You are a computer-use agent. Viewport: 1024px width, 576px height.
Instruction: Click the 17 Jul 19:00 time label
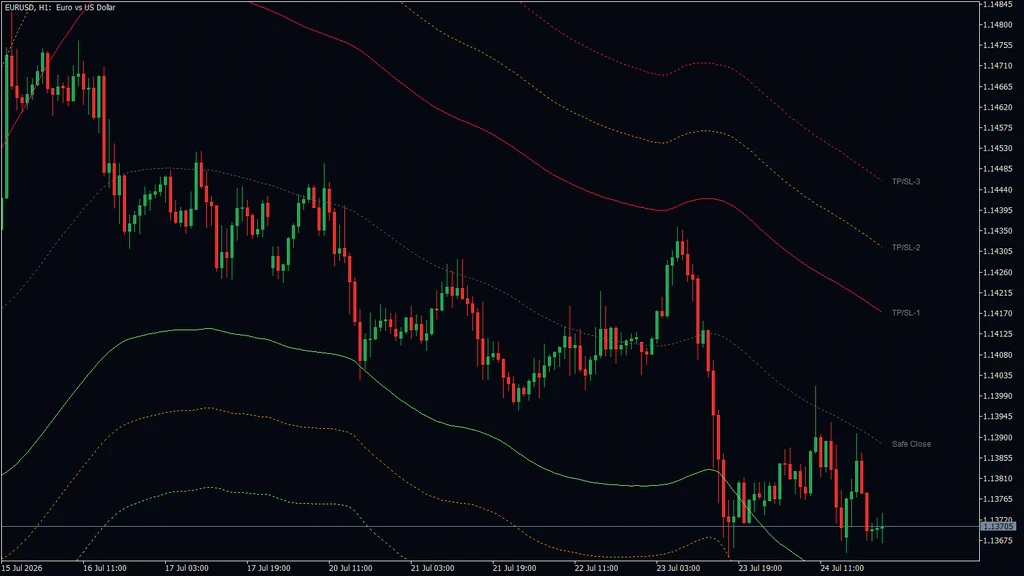[268, 568]
